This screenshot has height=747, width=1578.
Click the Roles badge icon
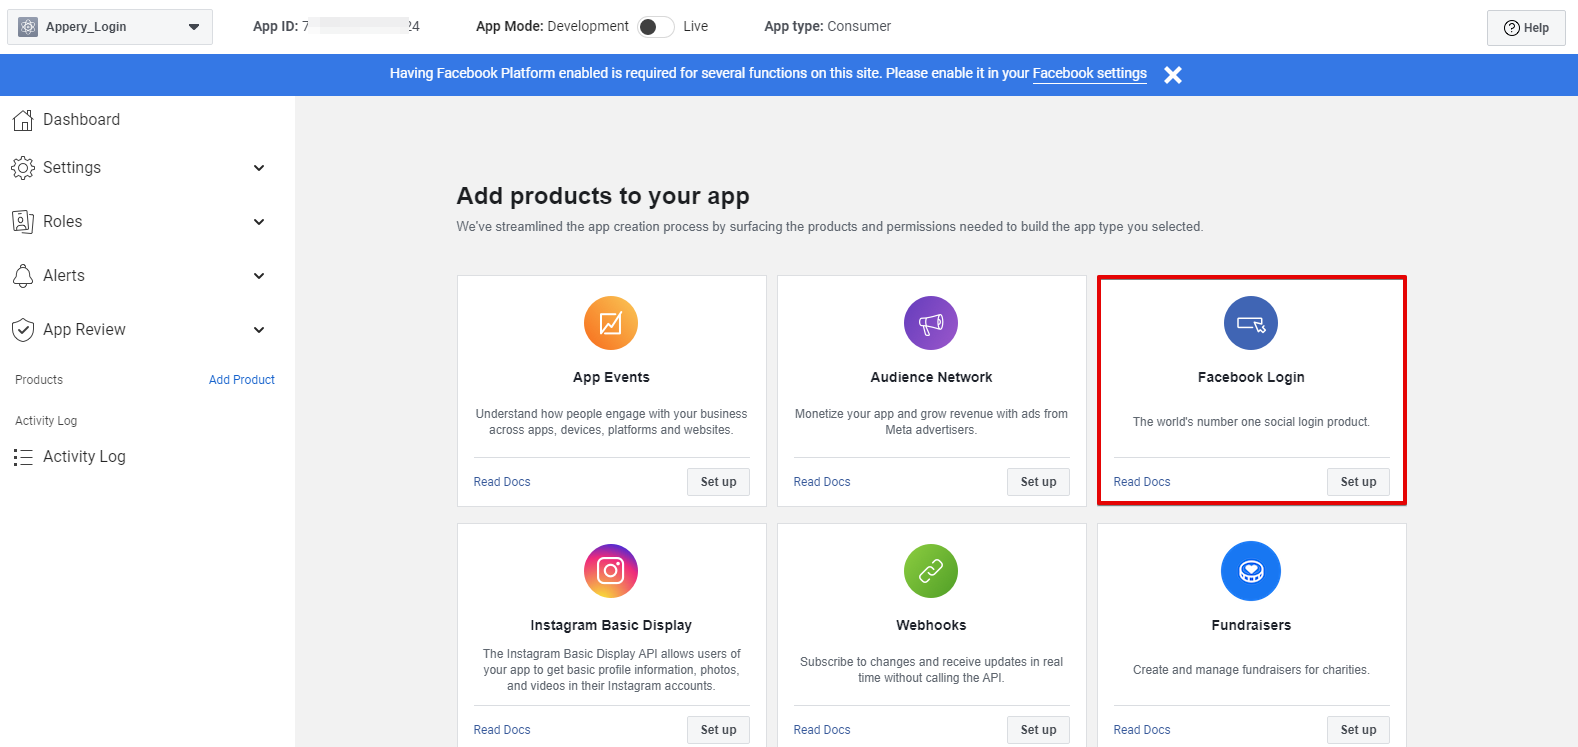tap(23, 222)
